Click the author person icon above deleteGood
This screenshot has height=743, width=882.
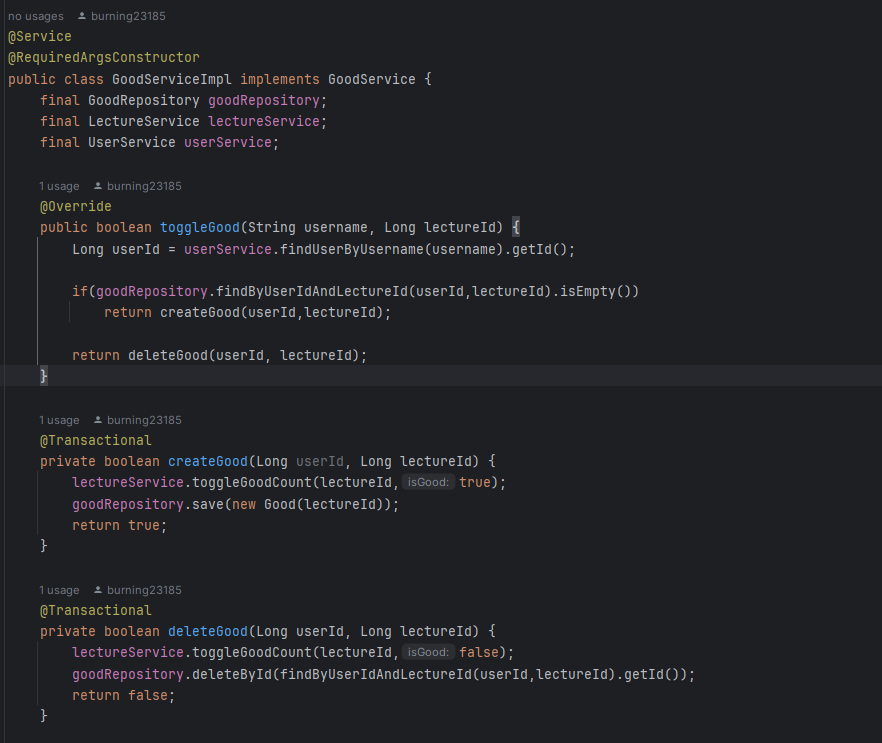[x=98, y=589]
